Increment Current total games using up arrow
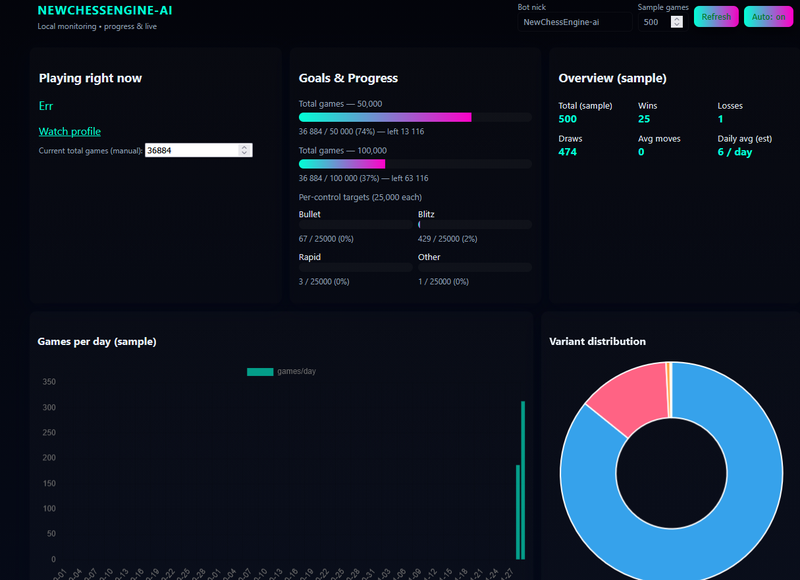The width and height of the screenshot is (800, 580). click(x=245, y=147)
